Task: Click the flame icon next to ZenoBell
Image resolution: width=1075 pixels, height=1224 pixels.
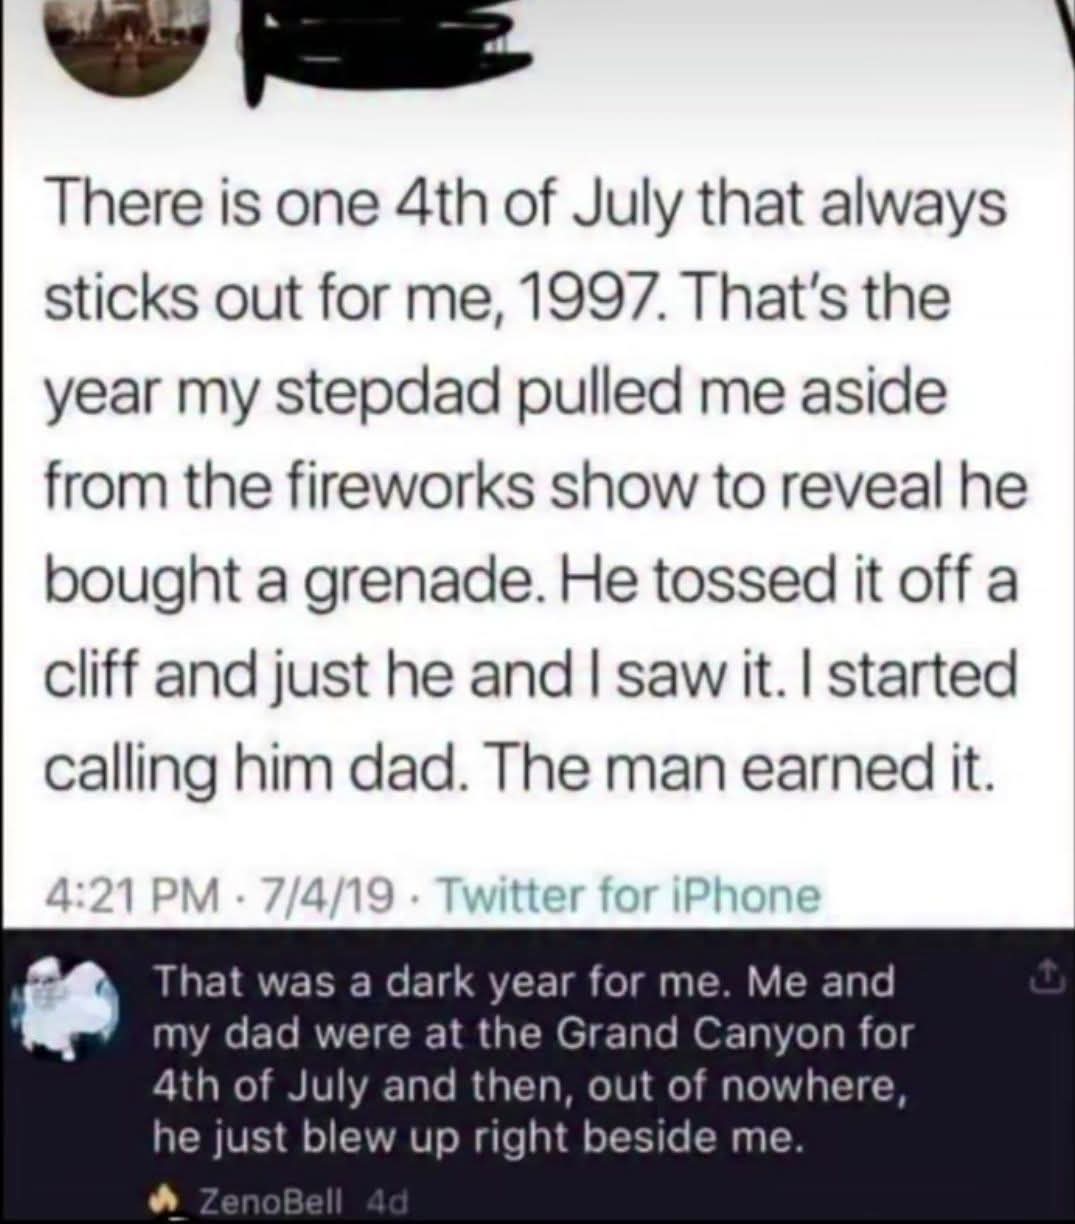Action: [161, 1198]
